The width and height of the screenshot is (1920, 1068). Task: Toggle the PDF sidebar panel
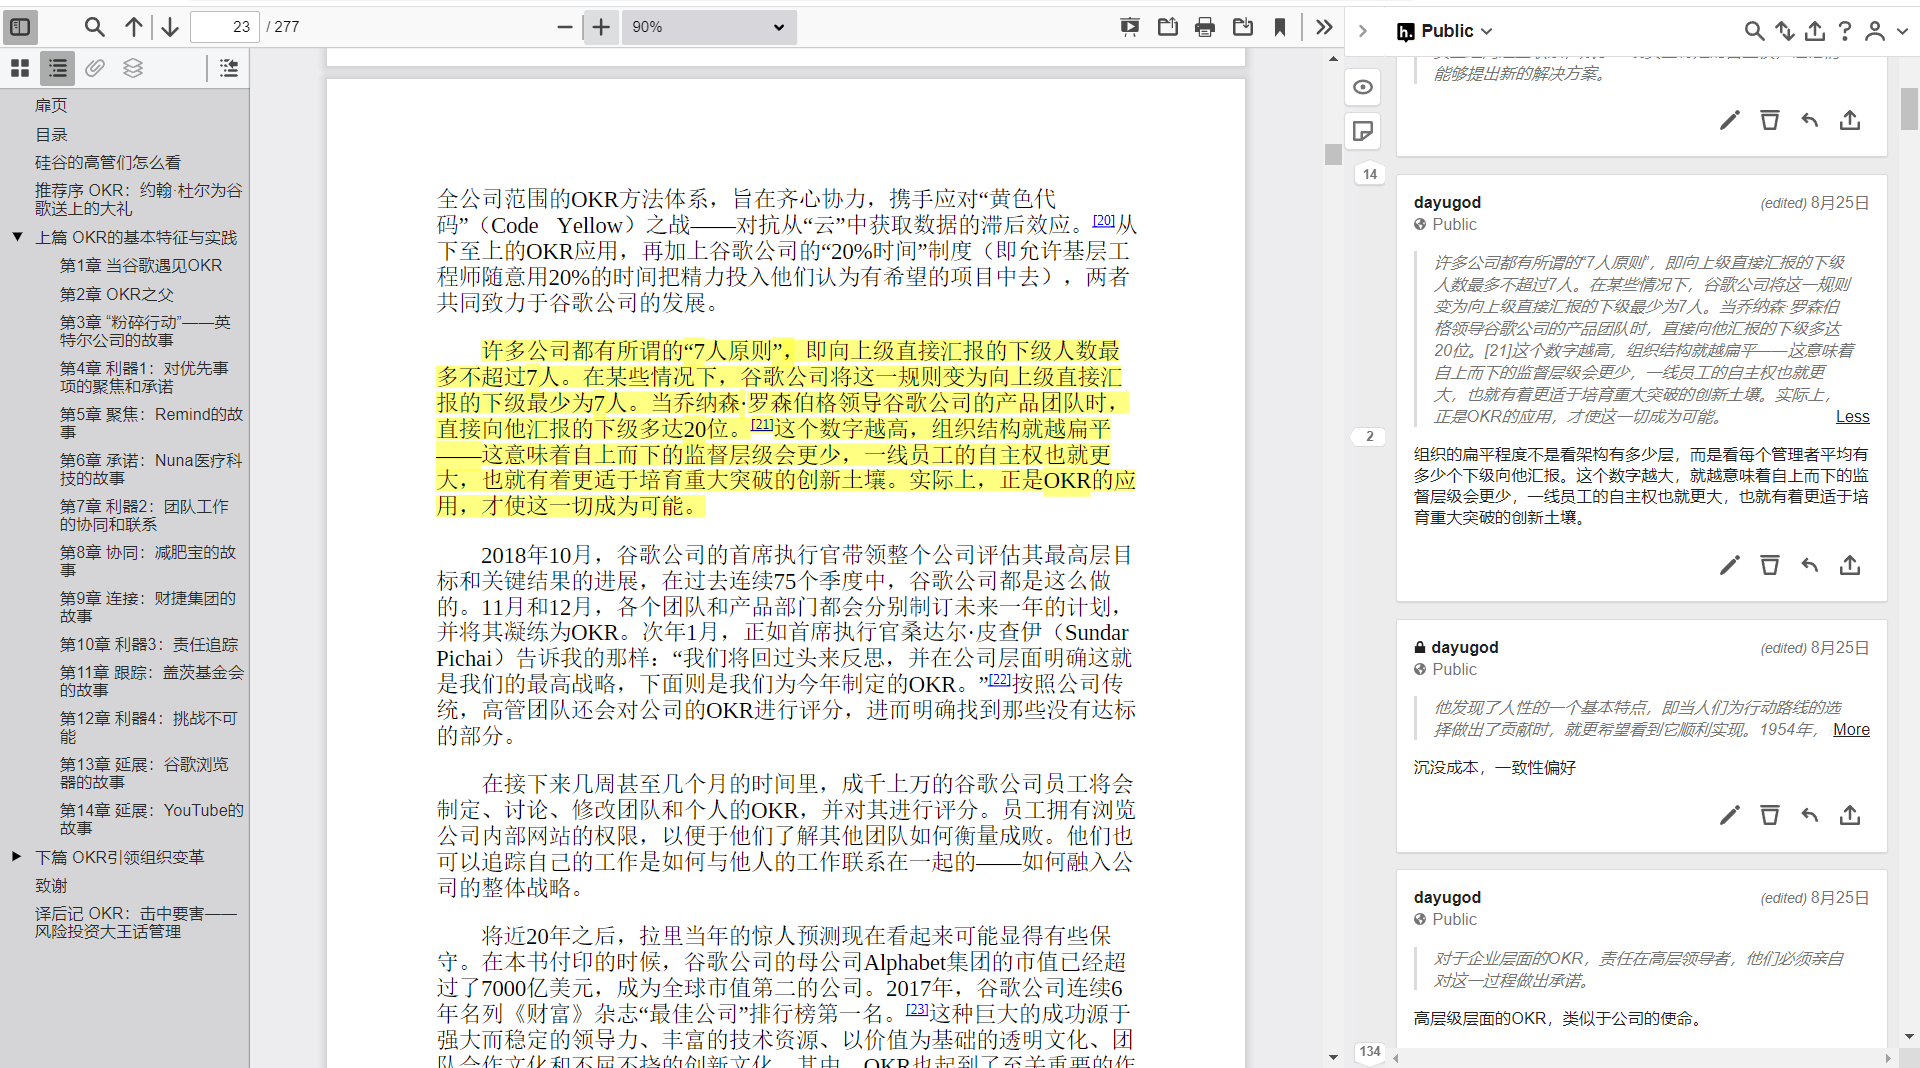20,27
